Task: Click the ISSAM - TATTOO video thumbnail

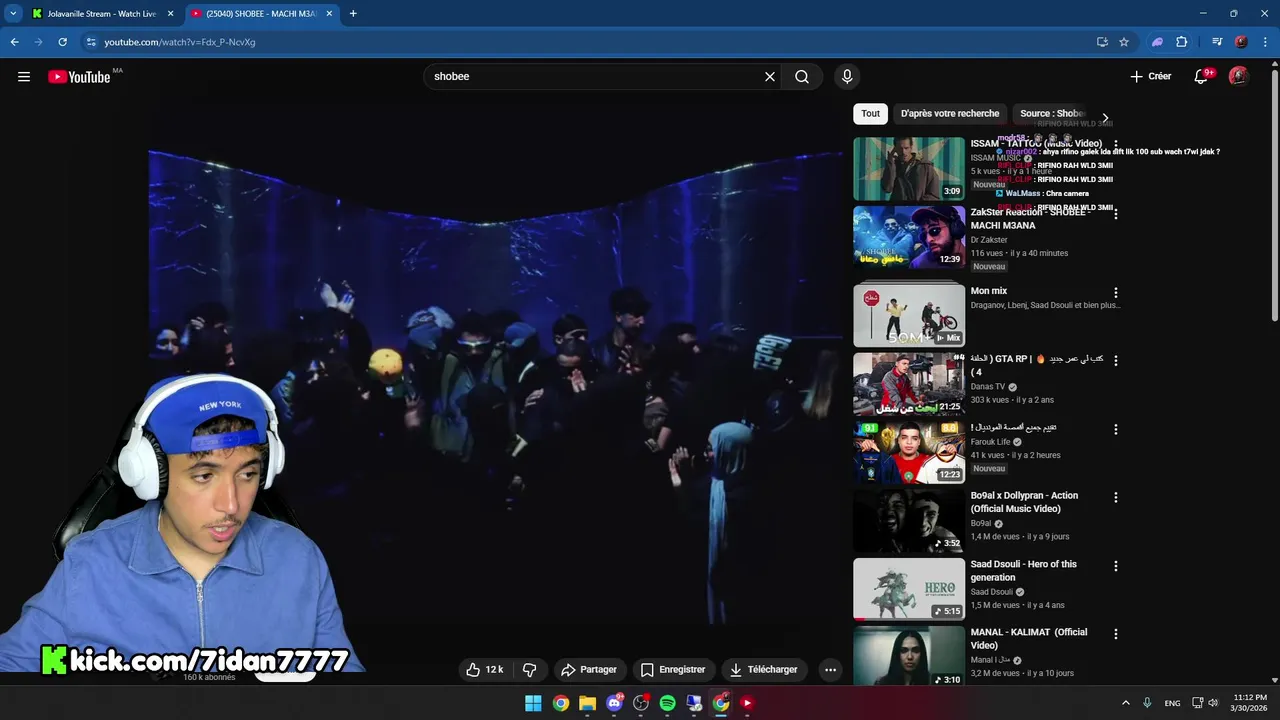Action: 909,169
